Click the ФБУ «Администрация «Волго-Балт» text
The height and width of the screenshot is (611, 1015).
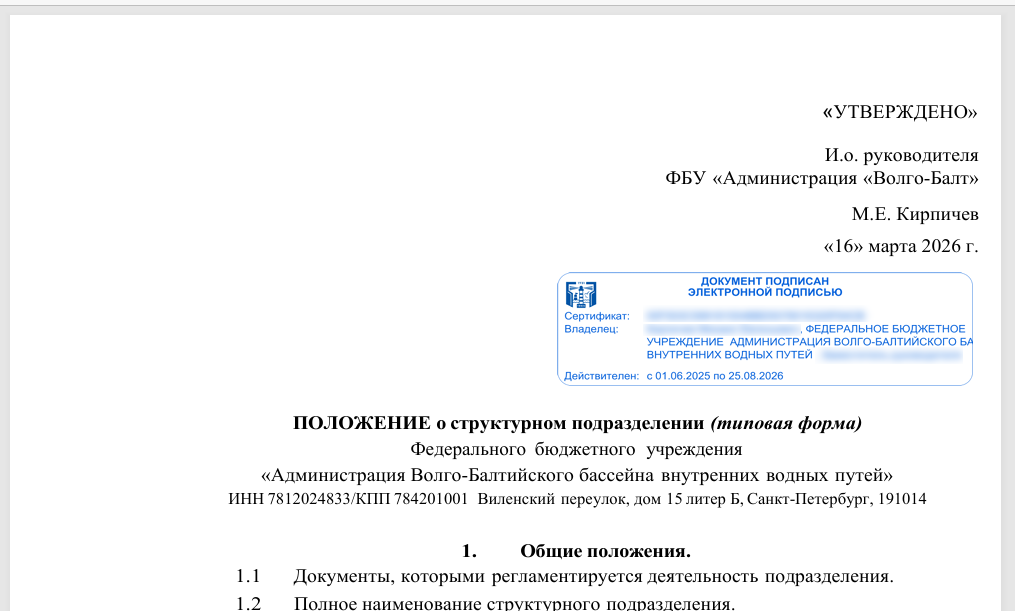coord(821,179)
